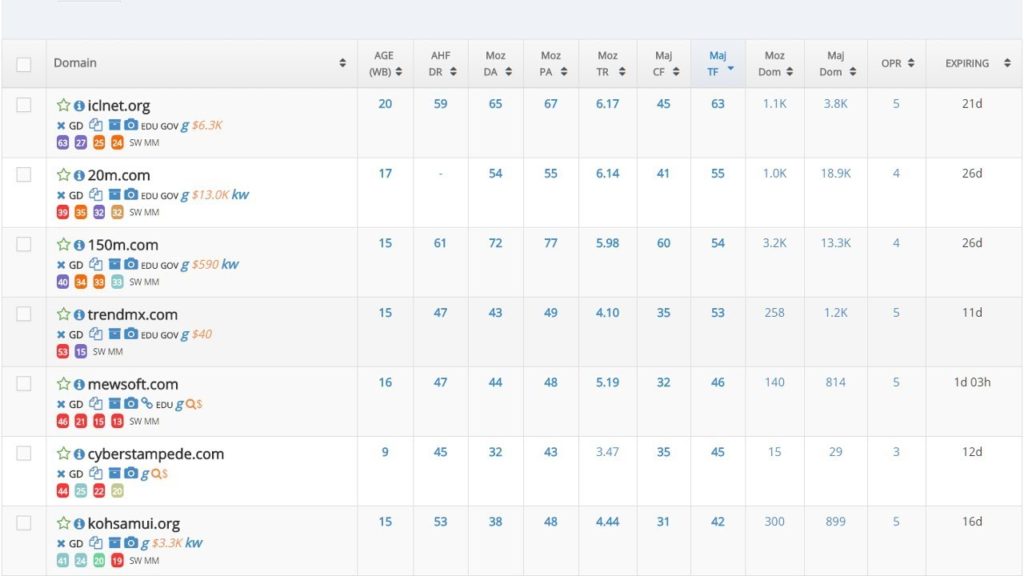Image resolution: width=1024 pixels, height=576 pixels.
Task: Click the Maj Dom column header
Action: (x=836, y=63)
